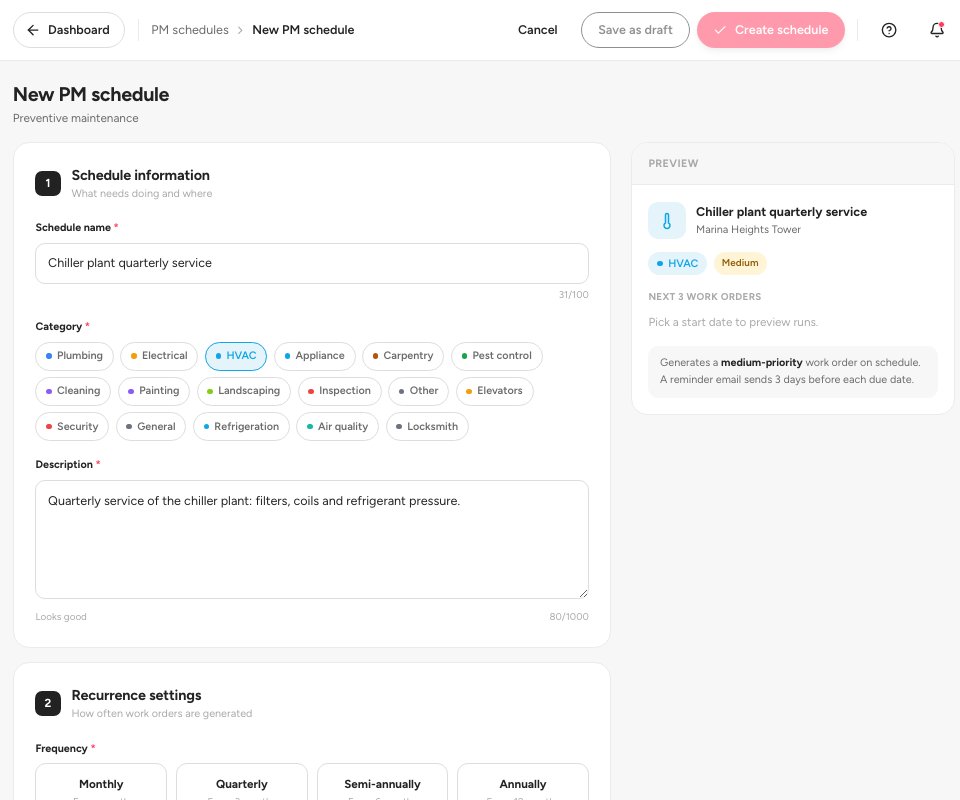Image resolution: width=960 pixels, height=800 pixels.
Task: Pick the Locksmith category chip
Action: [x=427, y=427]
